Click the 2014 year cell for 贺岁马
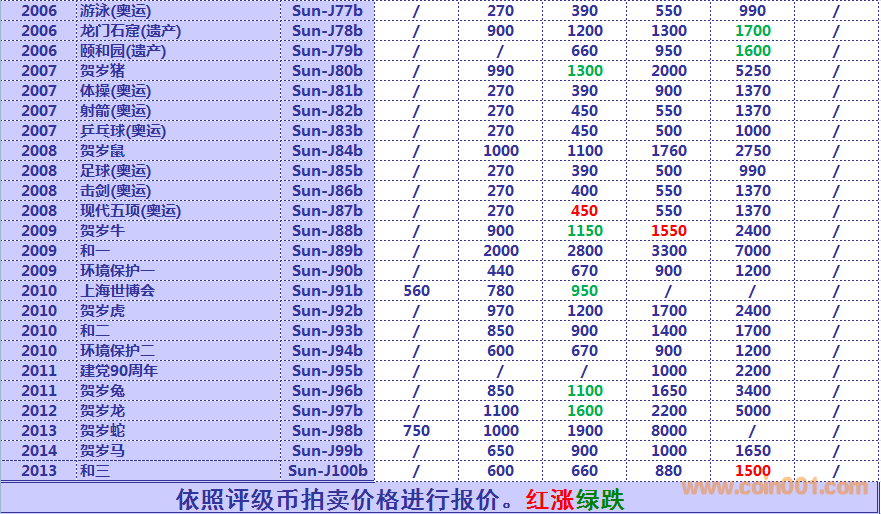This screenshot has width=881, height=514. (39, 451)
